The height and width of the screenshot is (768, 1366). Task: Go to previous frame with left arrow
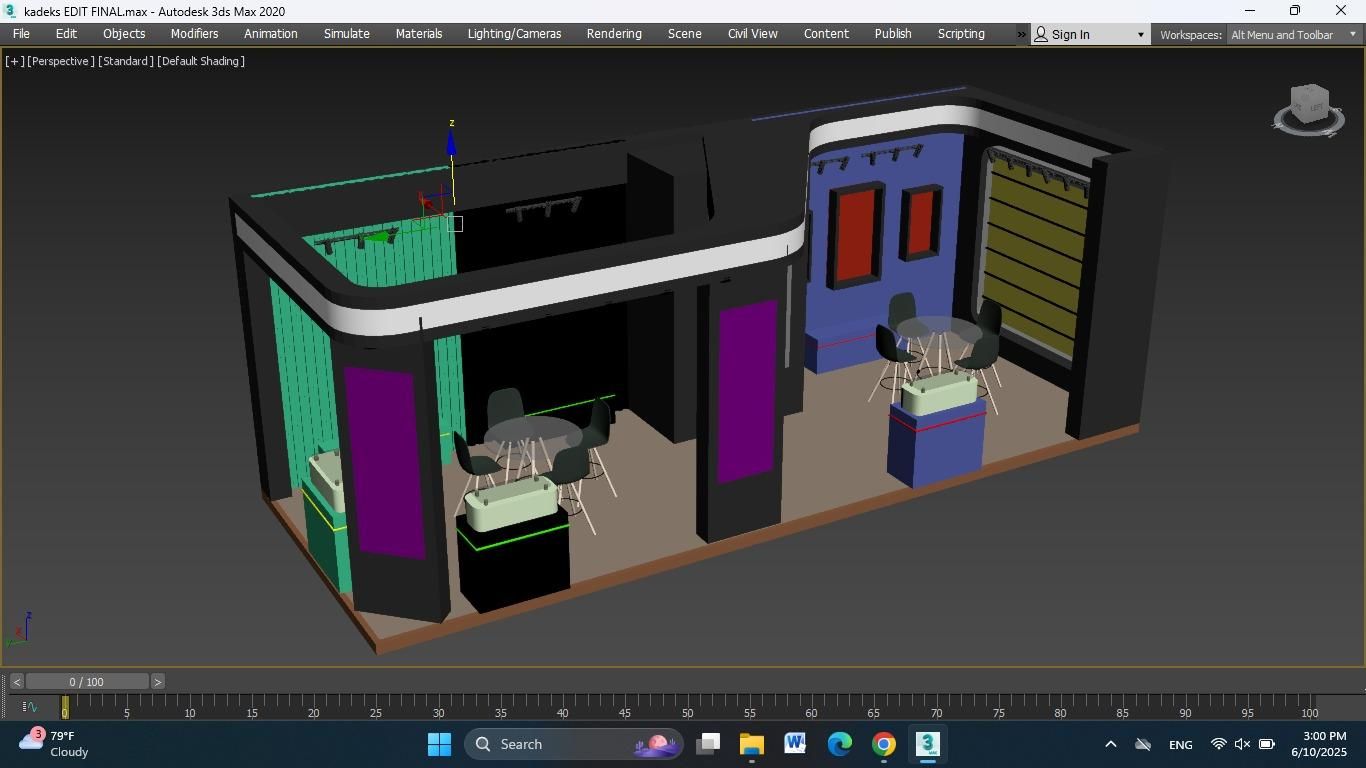point(16,682)
